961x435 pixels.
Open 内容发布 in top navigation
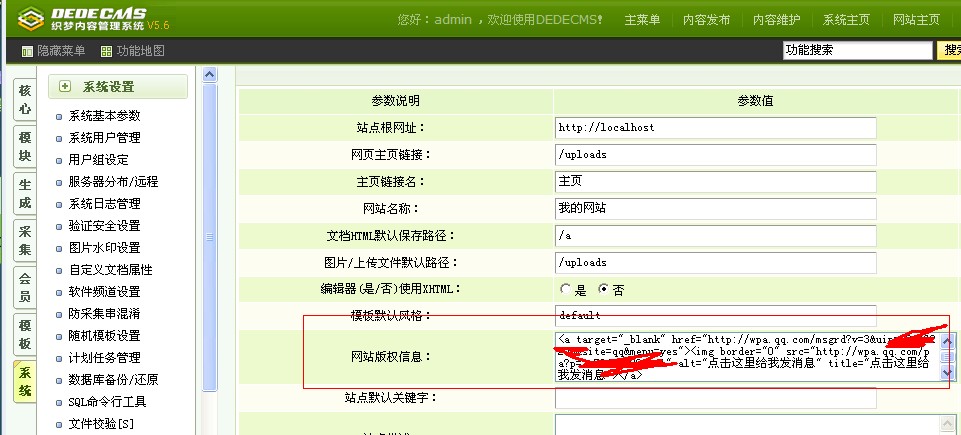706,20
